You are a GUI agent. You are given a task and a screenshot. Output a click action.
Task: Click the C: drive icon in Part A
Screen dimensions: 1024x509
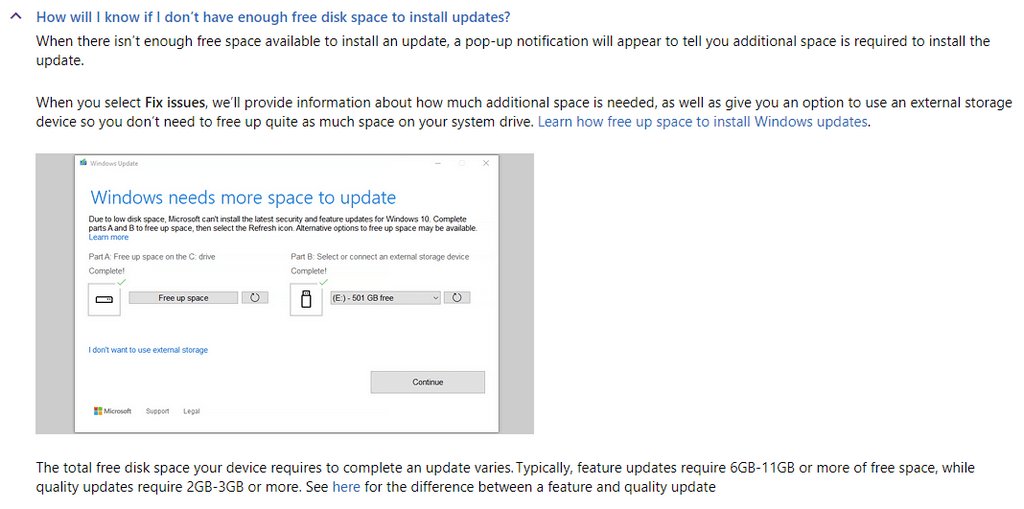(x=104, y=299)
